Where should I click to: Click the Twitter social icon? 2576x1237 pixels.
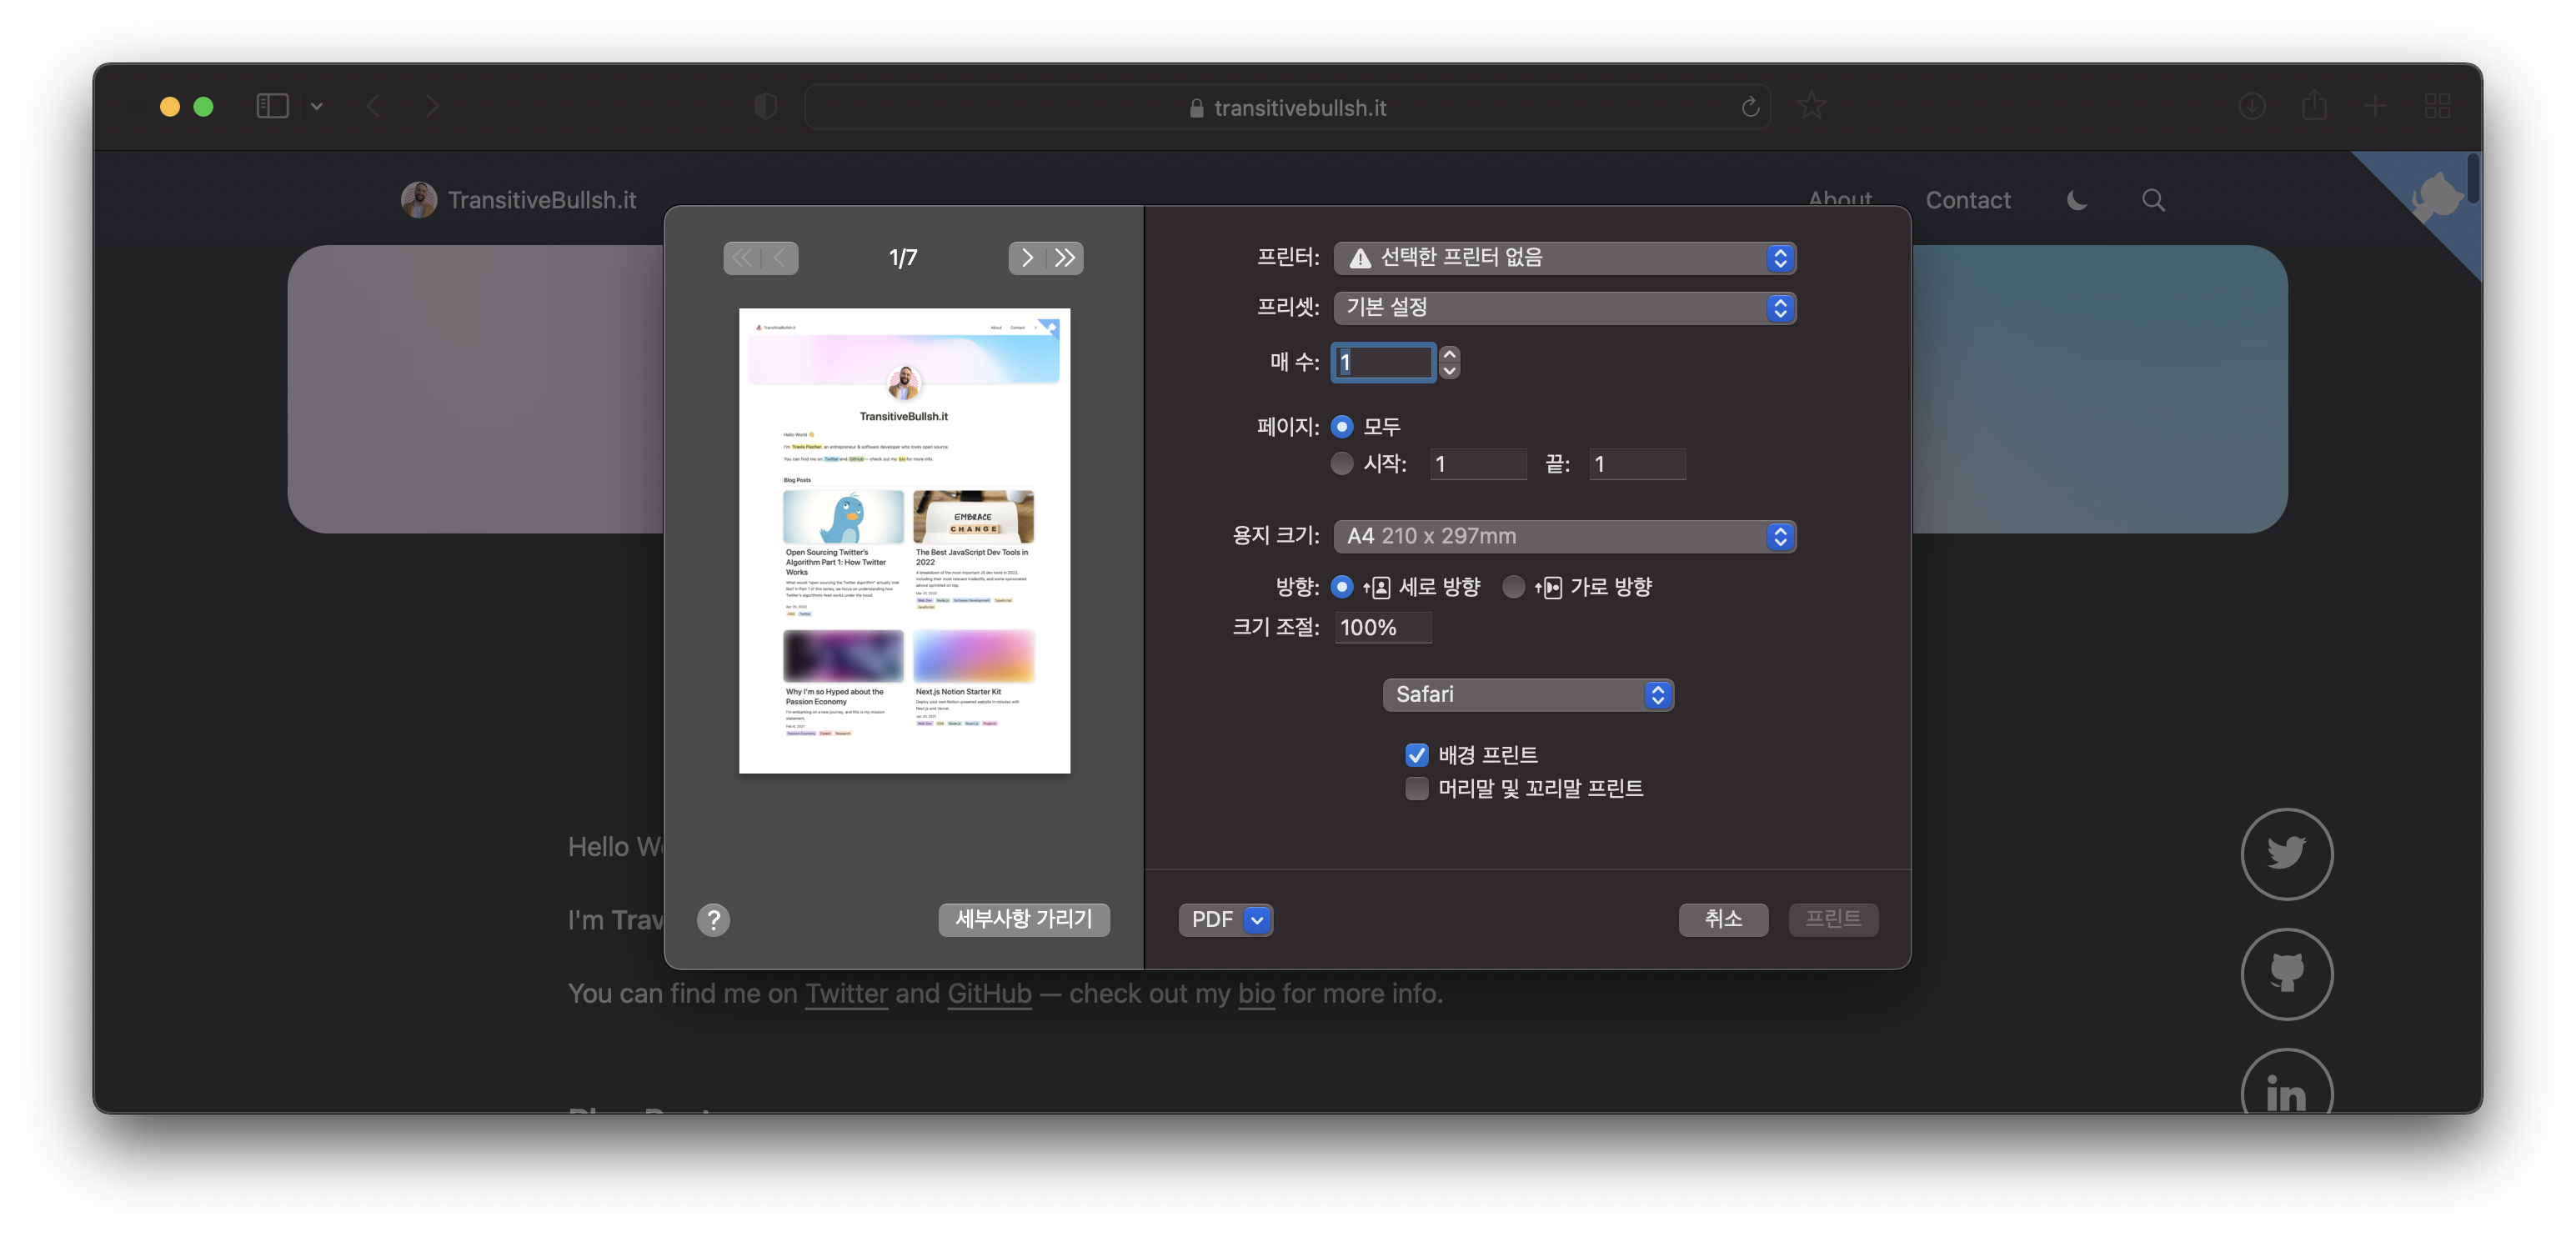click(2287, 854)
